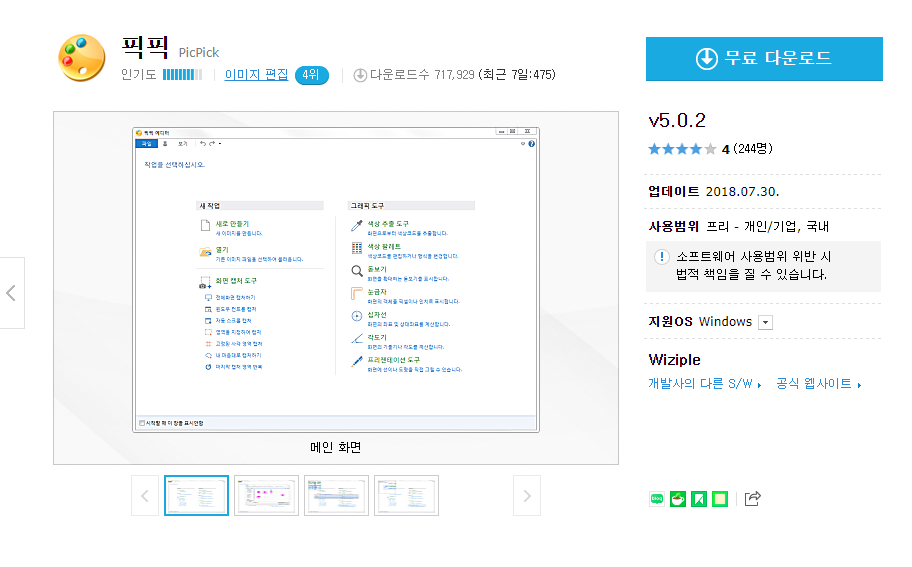This screenshot has height=567, width=912.
Task: Click the external share arrow icon
Action: 752,498
